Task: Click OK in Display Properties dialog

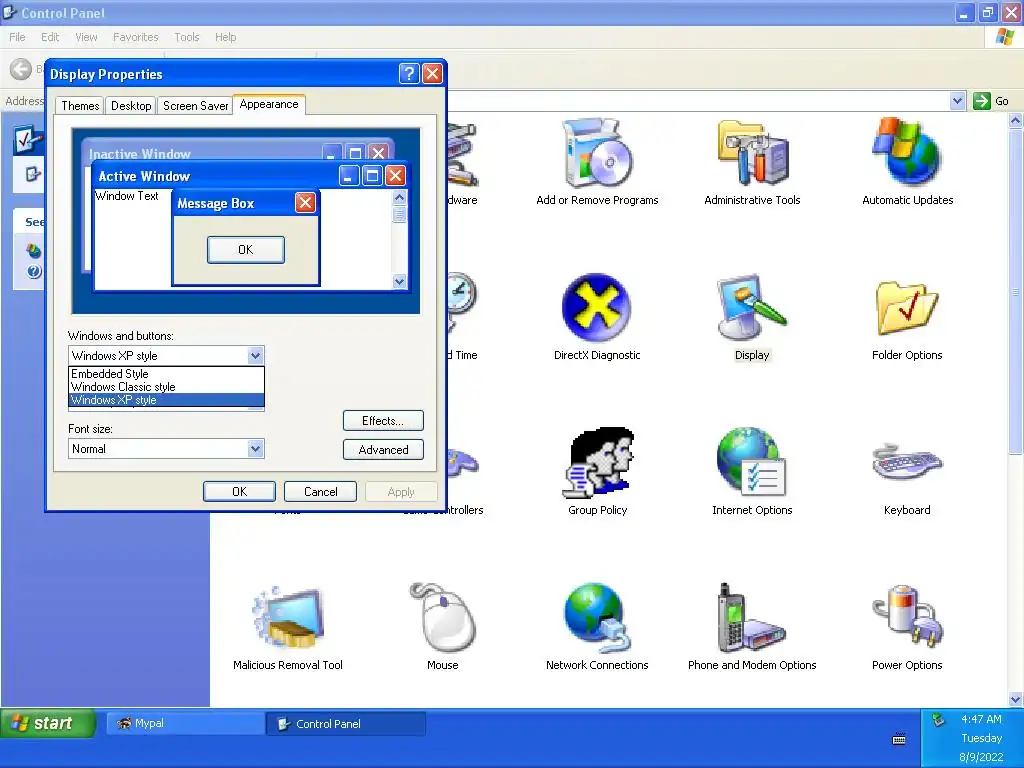Action: 239,492
